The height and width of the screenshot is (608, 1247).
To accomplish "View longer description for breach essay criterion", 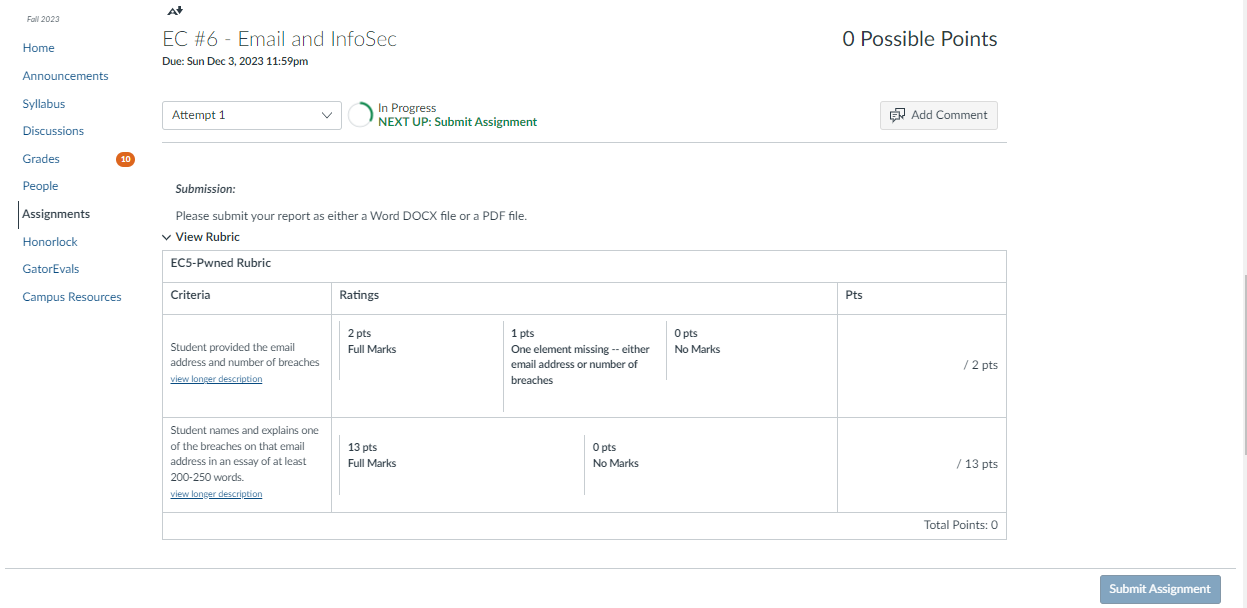I will pyautogui.click(x=216, y=494).
